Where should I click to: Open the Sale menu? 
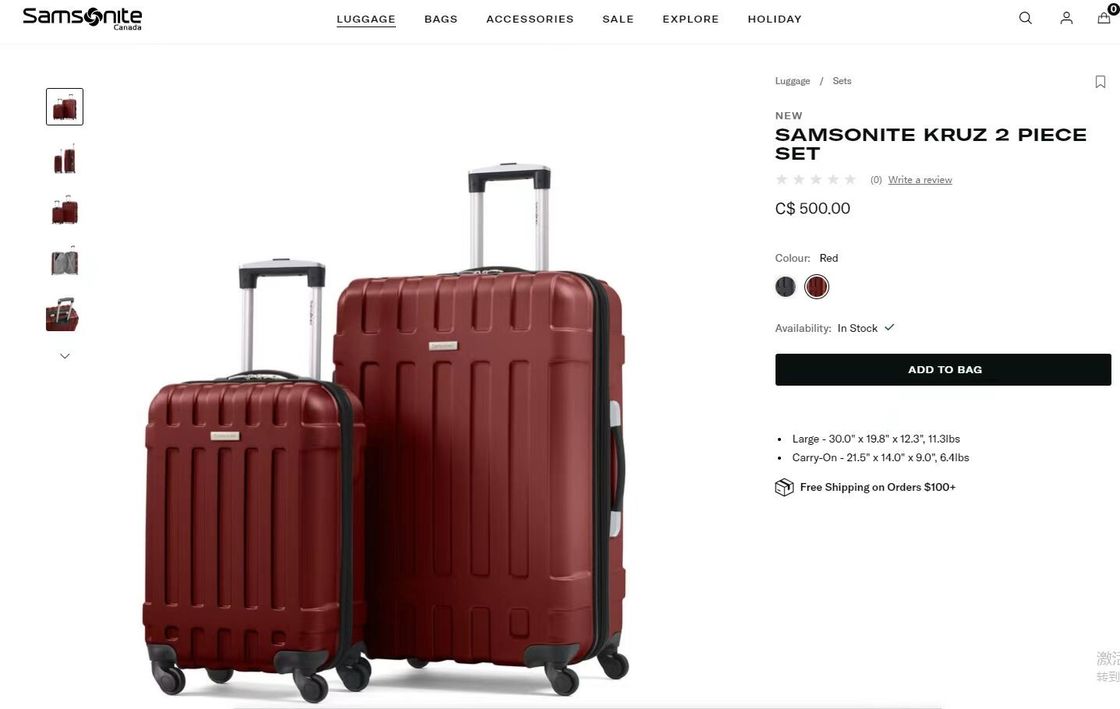coord(618,19)
